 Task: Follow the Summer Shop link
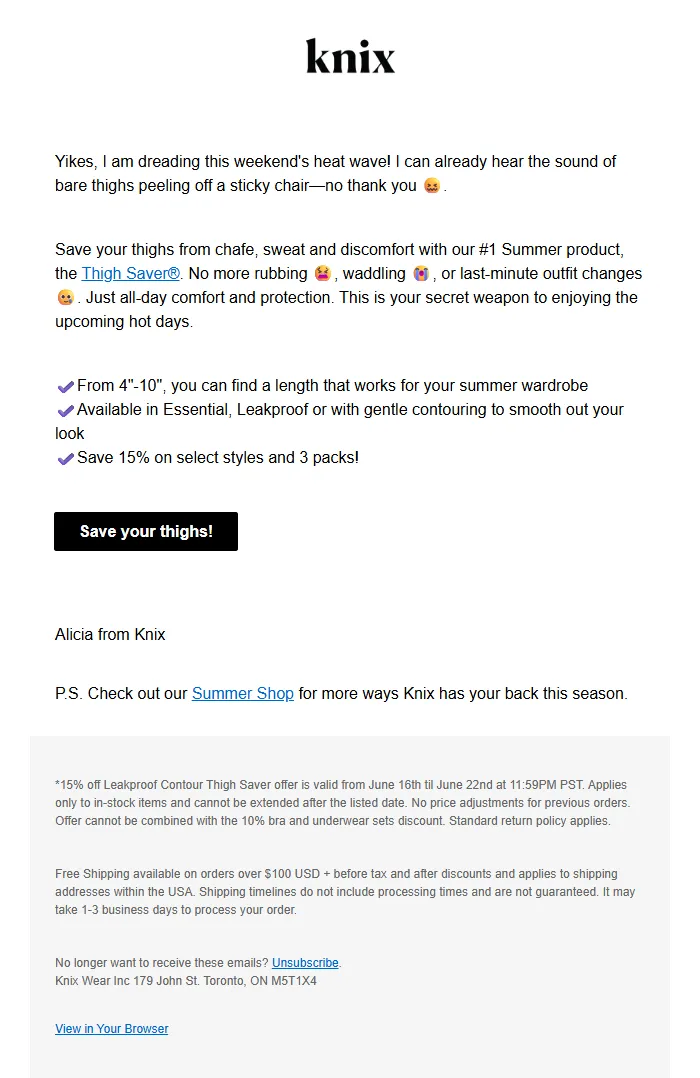point(243,693)
